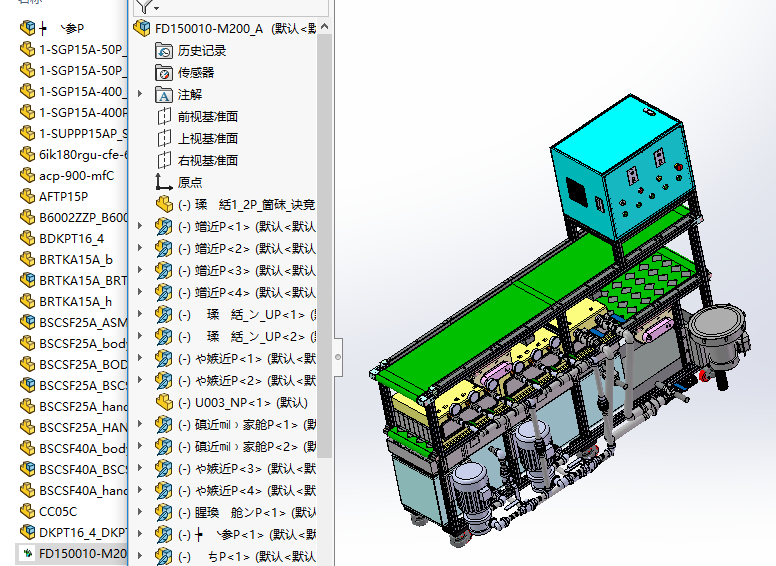This screenshot has width=776, height=566.
Task: Click the 1-SGP15A-400_ part icon in file list
Action: coord(28,92)
